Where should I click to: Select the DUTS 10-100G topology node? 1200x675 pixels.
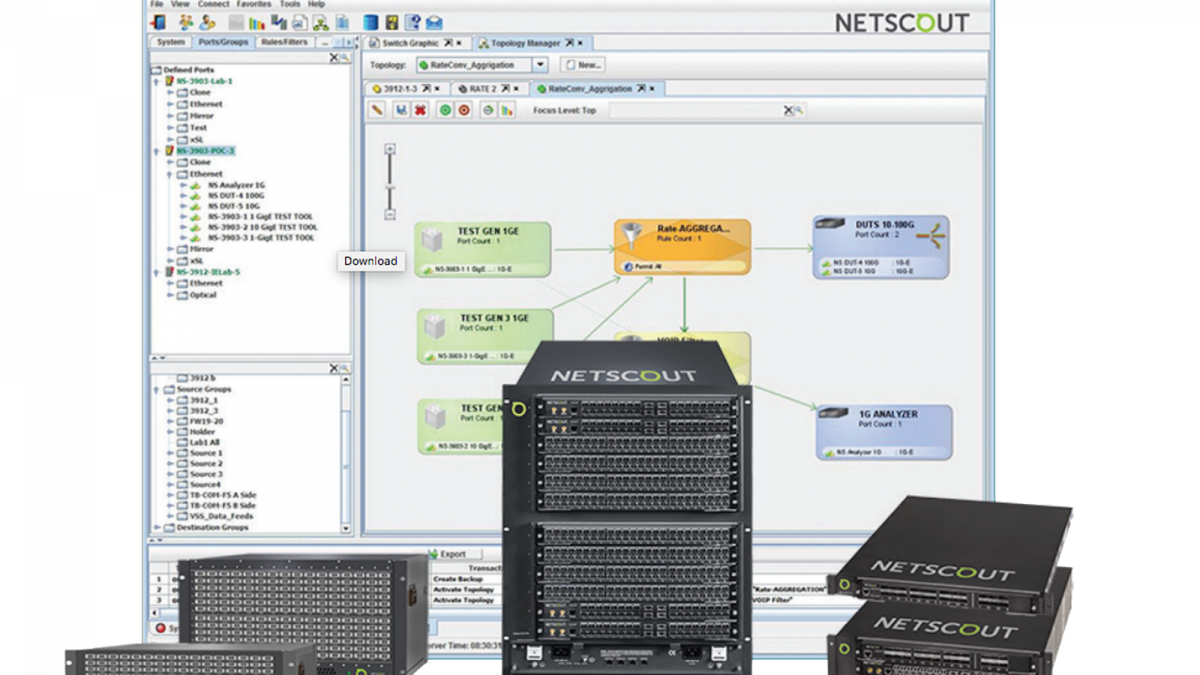click(x=881, y=247)
